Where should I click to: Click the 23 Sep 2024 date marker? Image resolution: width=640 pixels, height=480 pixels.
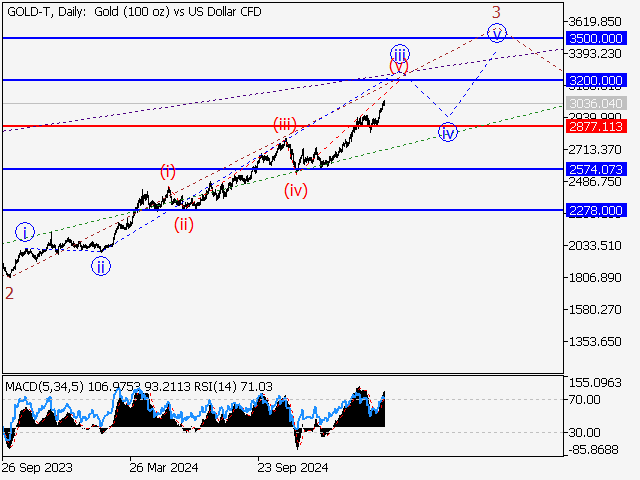coord(292,466)
